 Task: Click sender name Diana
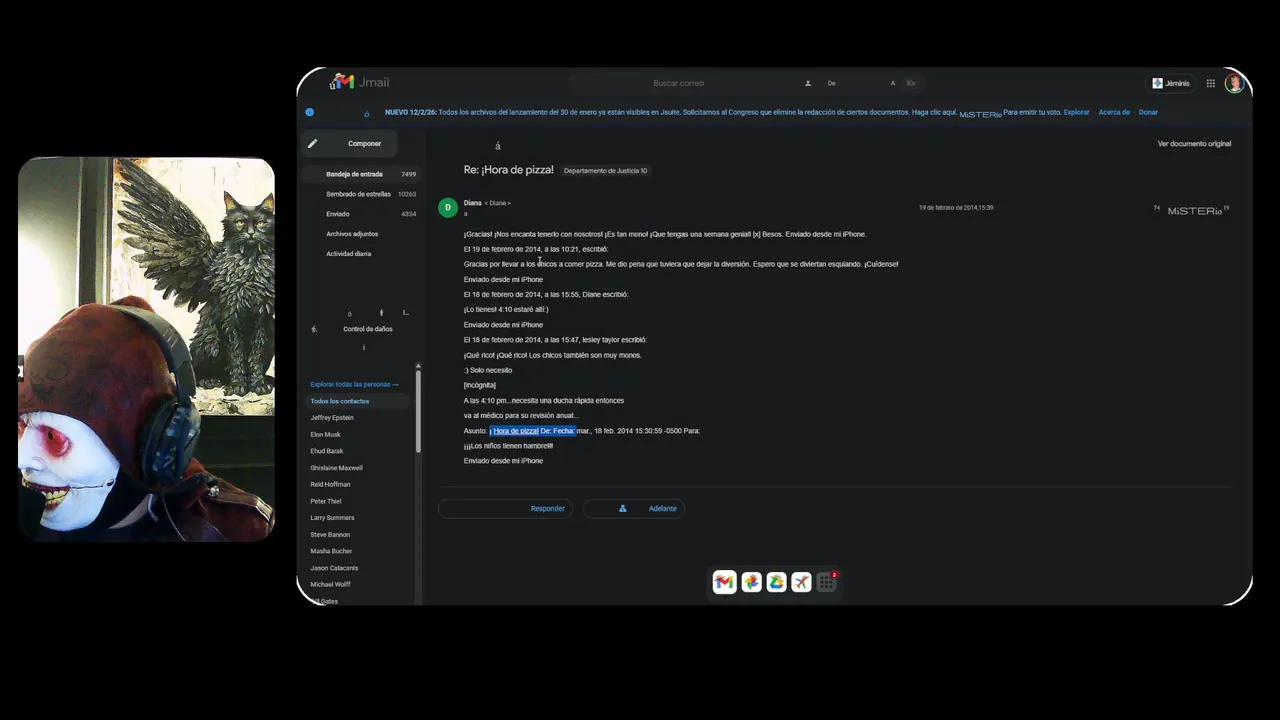472,203
